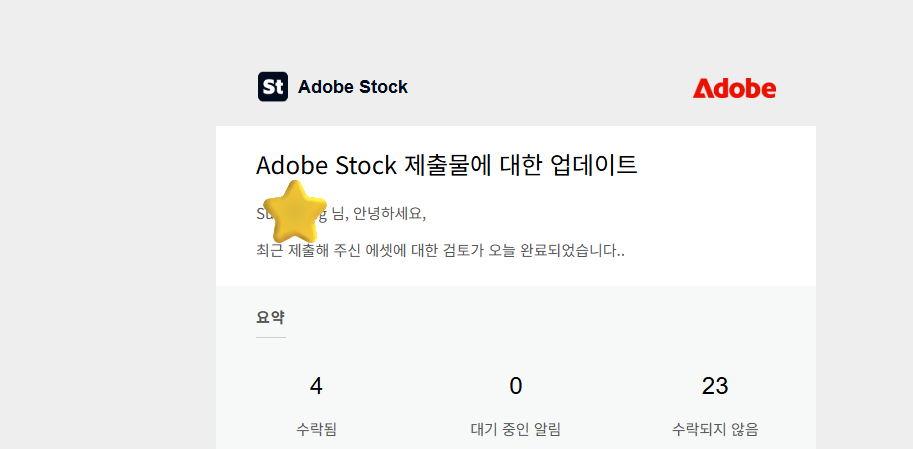
Task: Click the accepted count number 4
Action: [316, 386]
